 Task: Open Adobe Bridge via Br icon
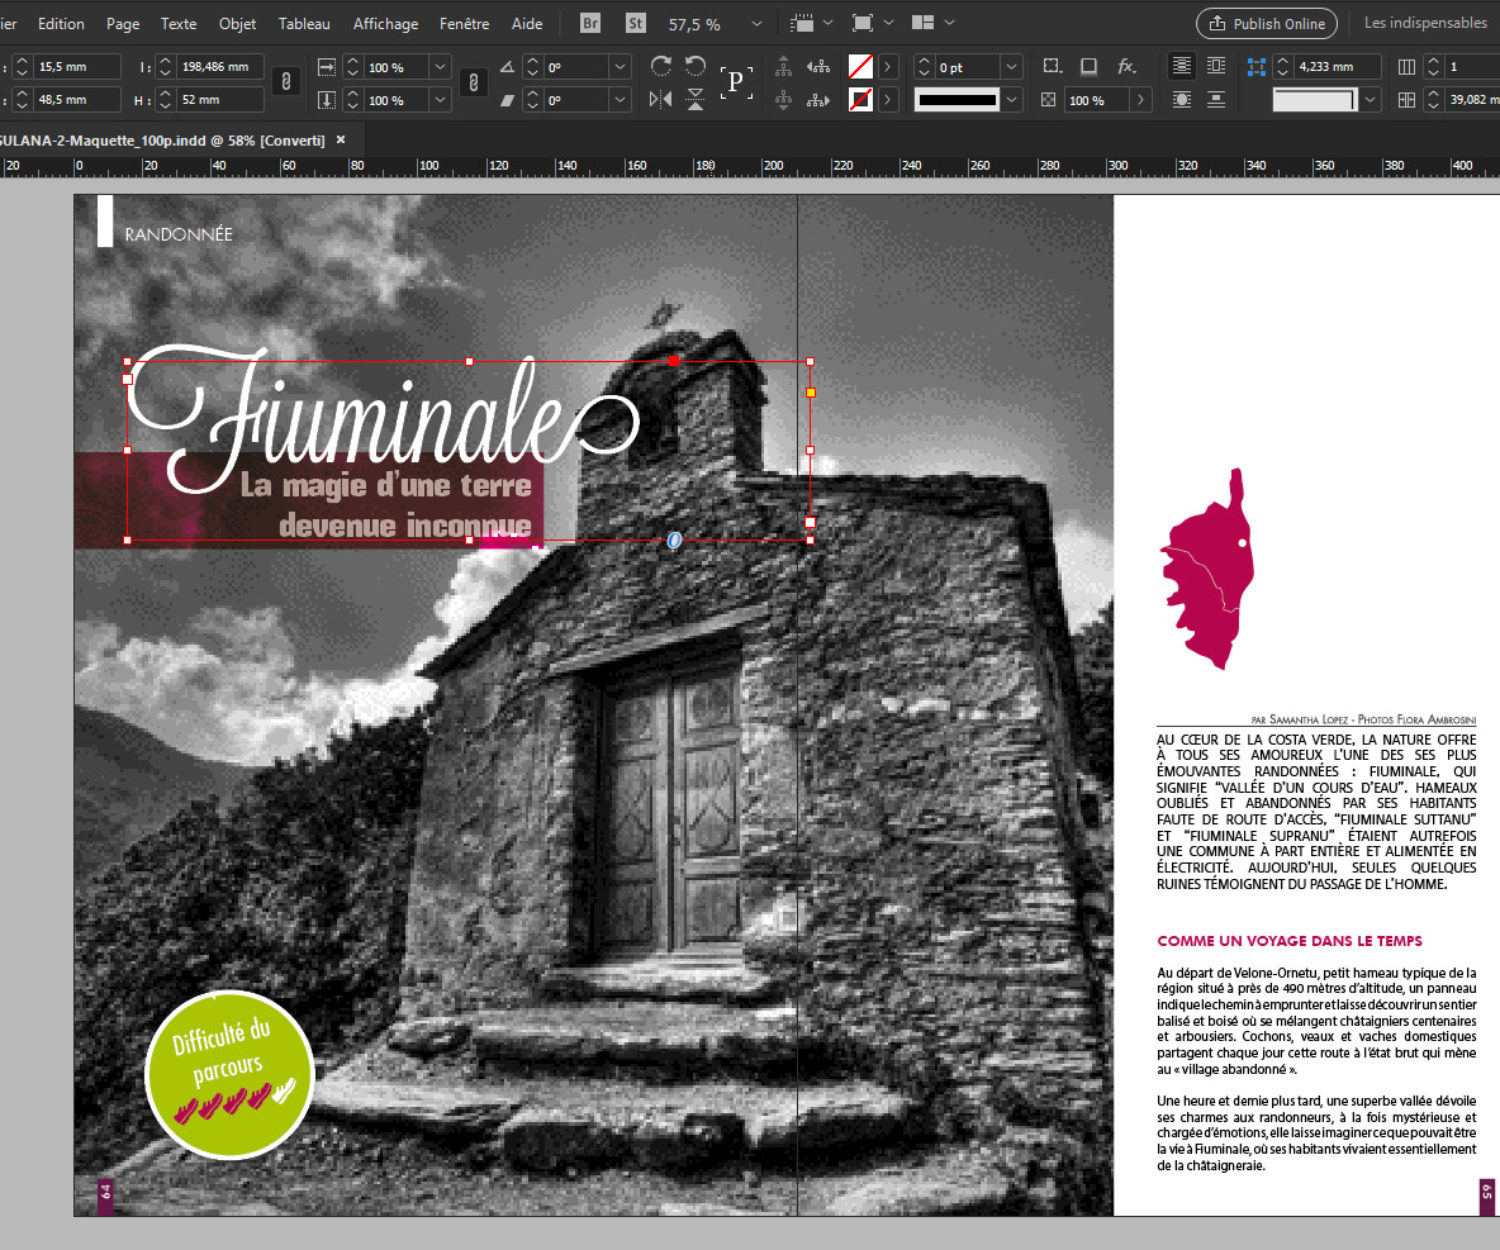(590, 23)
